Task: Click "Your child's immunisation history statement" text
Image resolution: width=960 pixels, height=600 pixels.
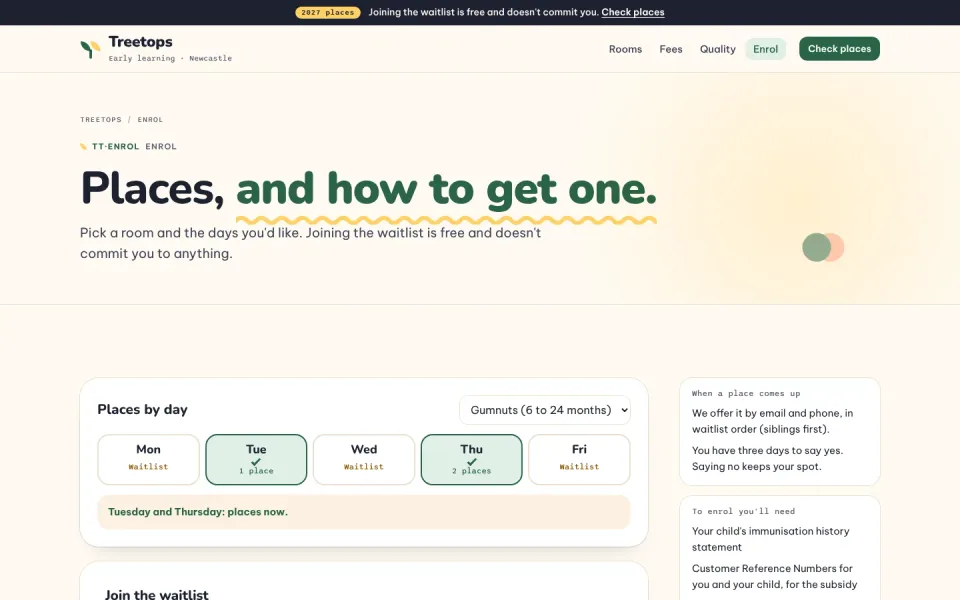Action: click(770, 539)
